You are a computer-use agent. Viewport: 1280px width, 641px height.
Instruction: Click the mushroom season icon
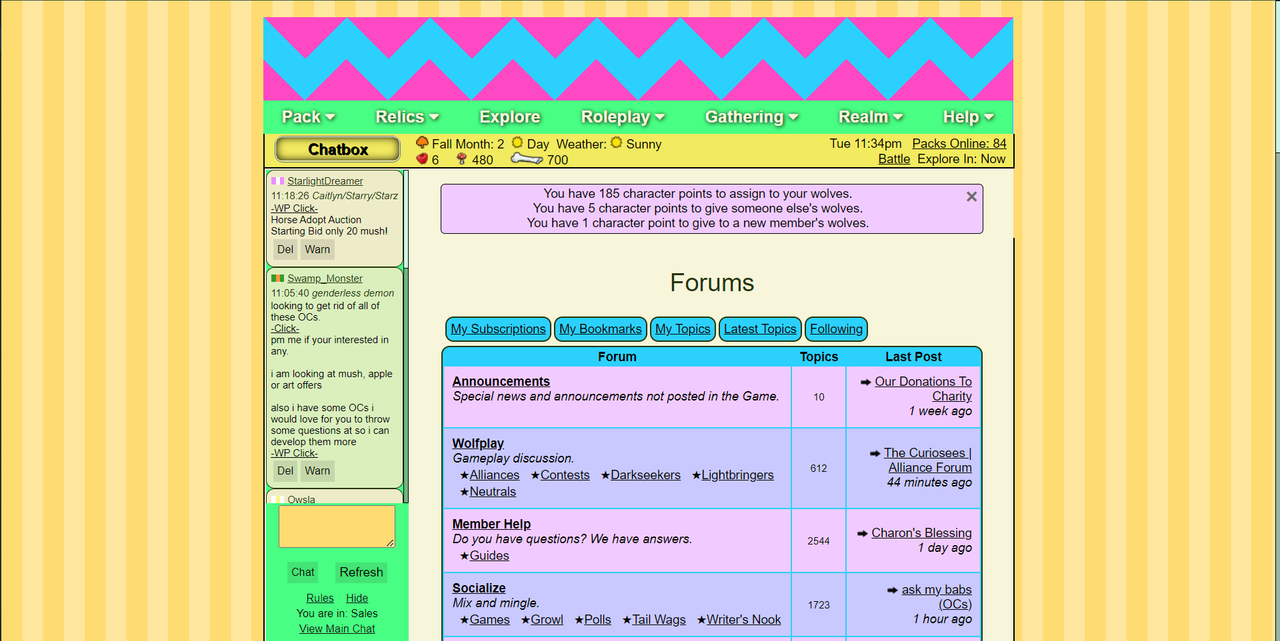pyautogui.click(x=422, y=143)
